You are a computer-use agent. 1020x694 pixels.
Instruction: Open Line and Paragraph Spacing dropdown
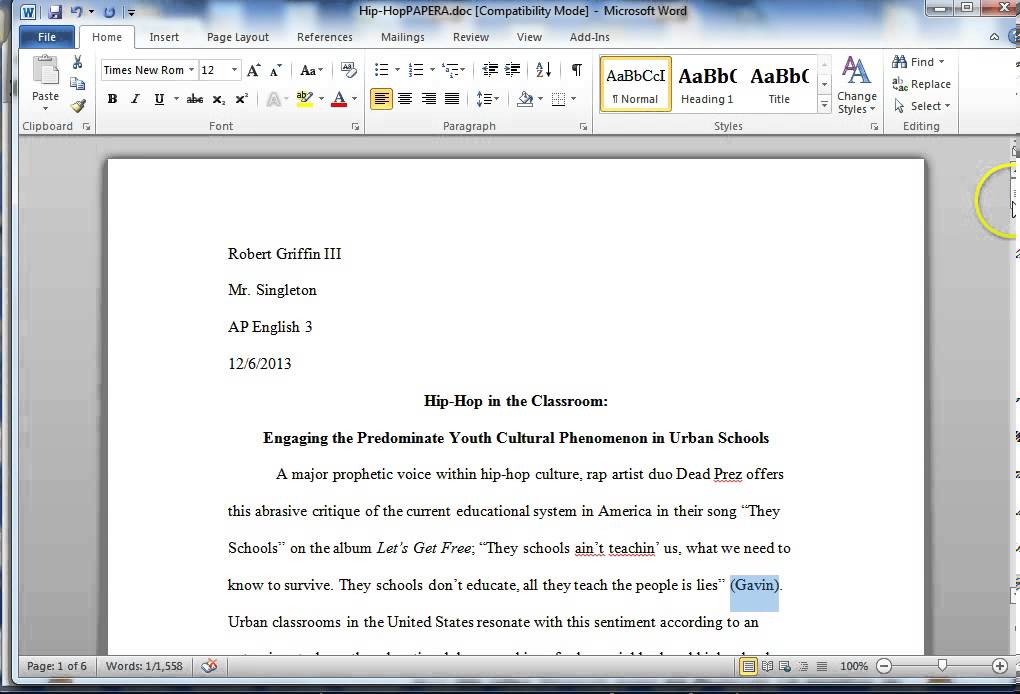[x=487, y=99]
